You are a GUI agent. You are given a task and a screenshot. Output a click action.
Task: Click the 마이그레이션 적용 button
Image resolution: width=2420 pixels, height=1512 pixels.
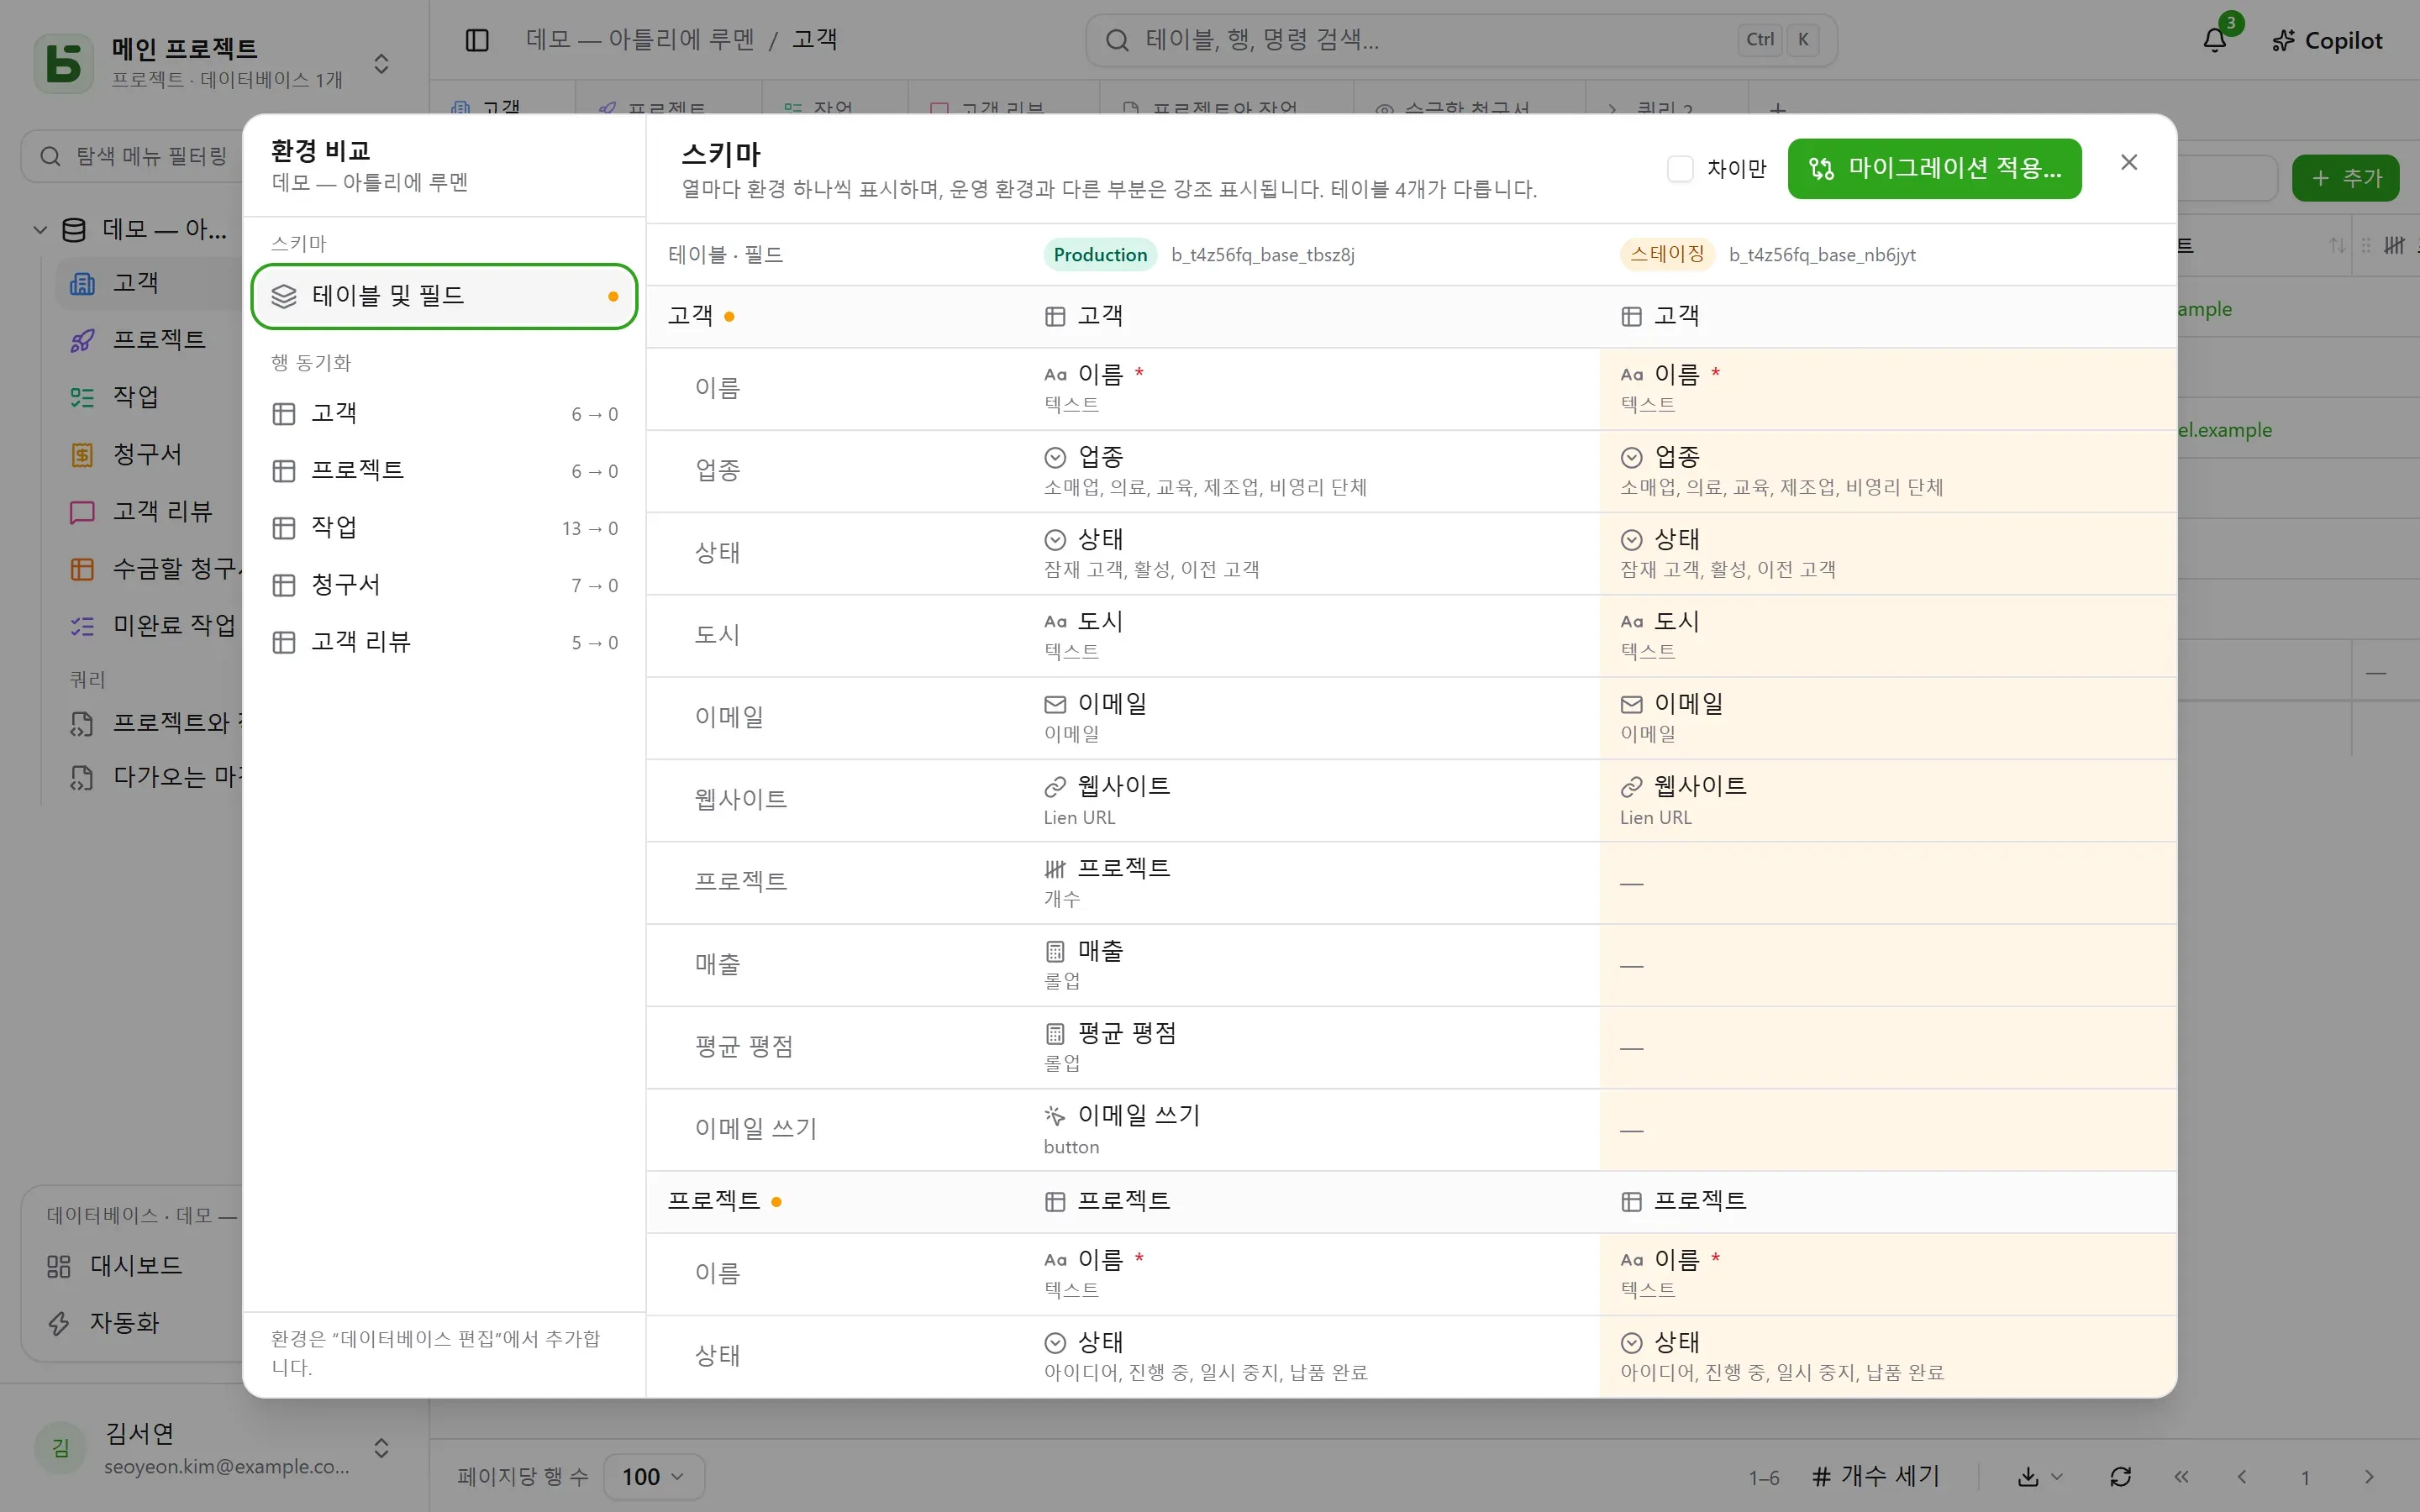(1934, 168)
